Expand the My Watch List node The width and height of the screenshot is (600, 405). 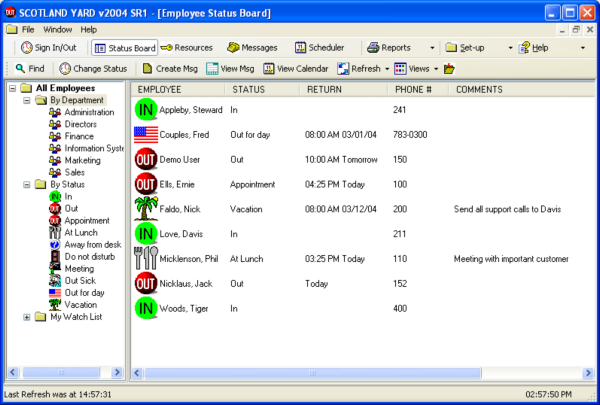pyautogui.click(x=27, y=317)
